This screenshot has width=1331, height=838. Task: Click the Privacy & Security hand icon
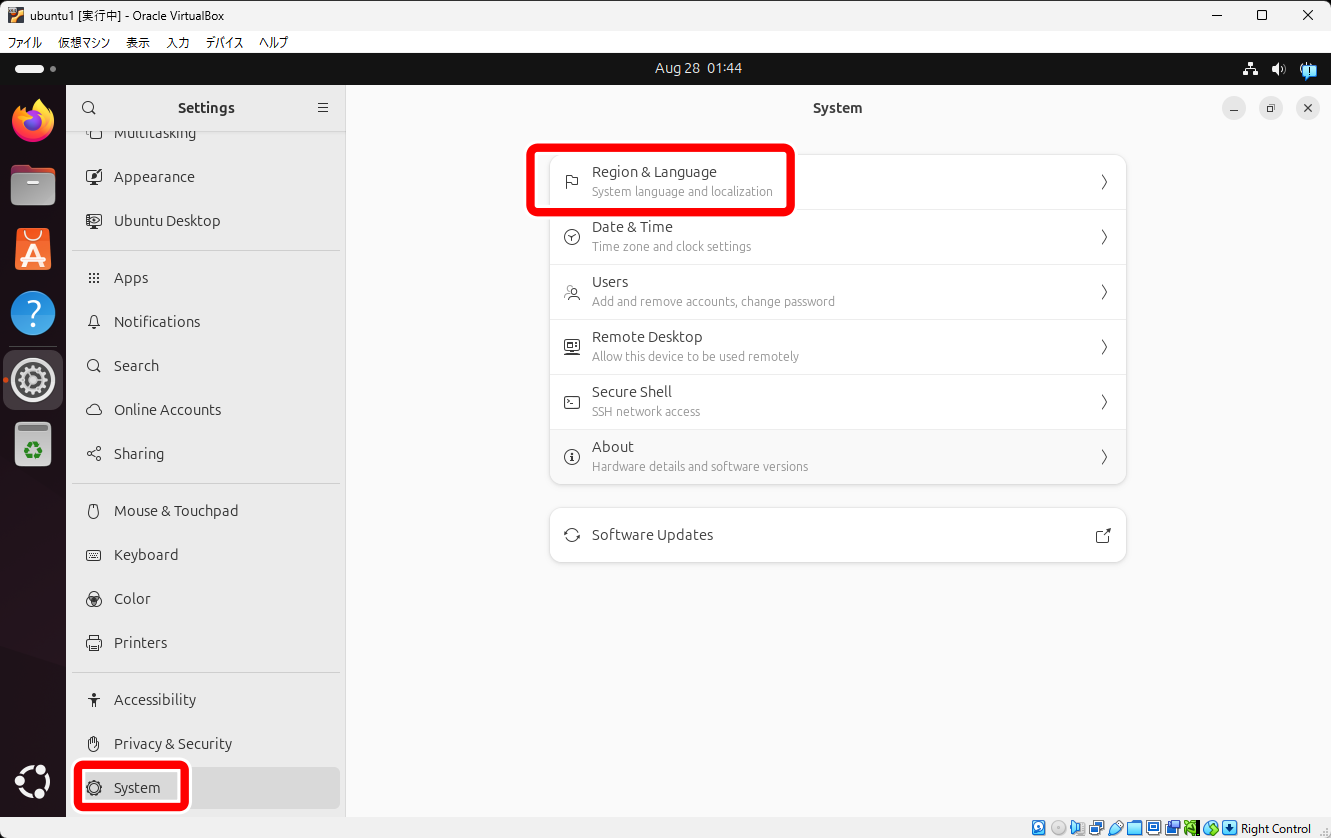[x=94, y=744]
